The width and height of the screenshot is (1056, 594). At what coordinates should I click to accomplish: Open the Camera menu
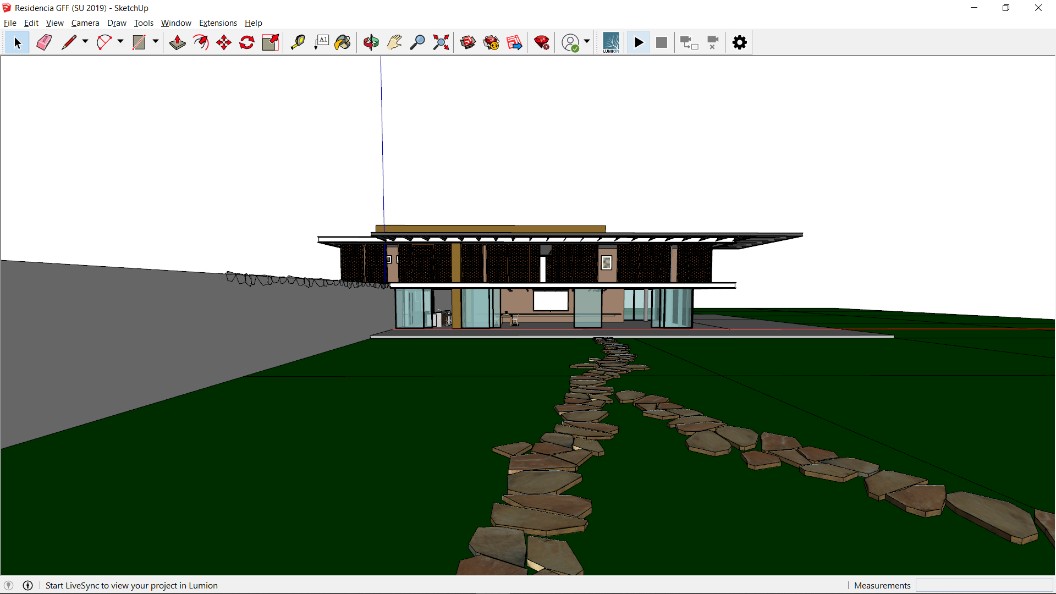[x=85, y=23]
